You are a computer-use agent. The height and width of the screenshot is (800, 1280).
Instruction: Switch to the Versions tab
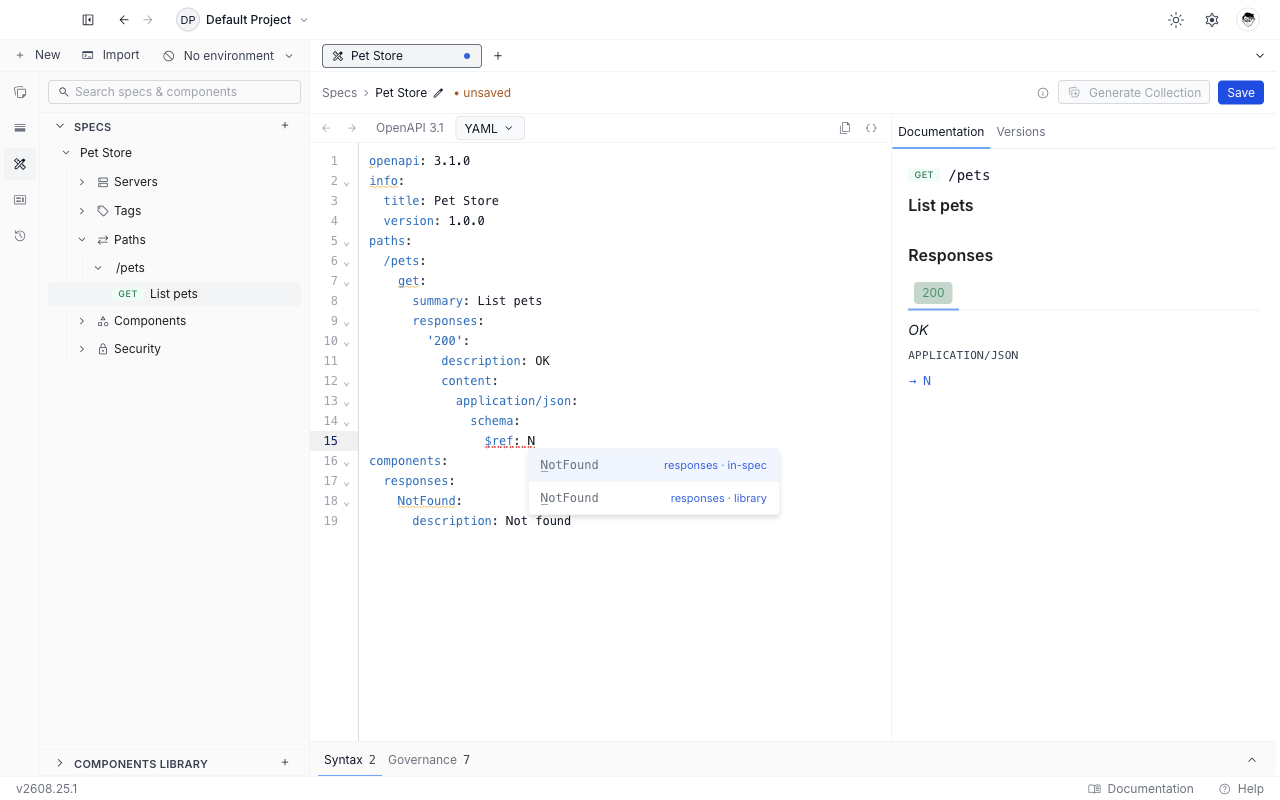pos(1021,132)
